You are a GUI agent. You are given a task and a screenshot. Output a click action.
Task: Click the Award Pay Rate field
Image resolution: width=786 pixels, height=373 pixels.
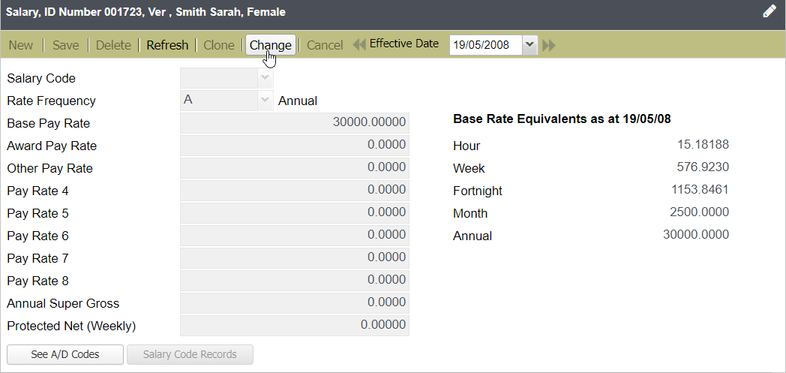click(x=295, y=145)
